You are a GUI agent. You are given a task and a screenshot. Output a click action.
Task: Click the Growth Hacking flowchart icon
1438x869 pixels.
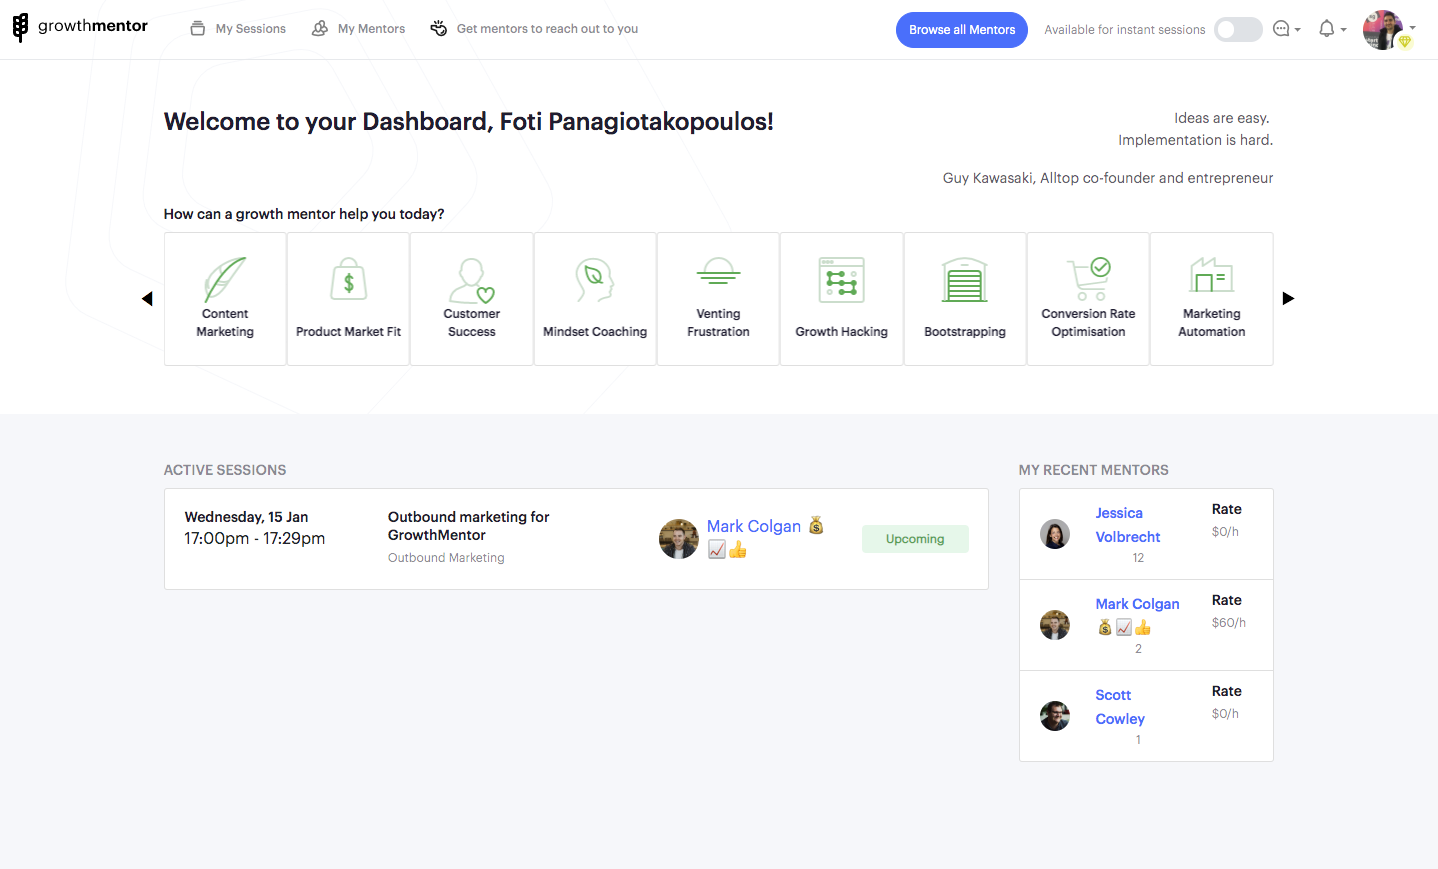click(x=842, y=280)
